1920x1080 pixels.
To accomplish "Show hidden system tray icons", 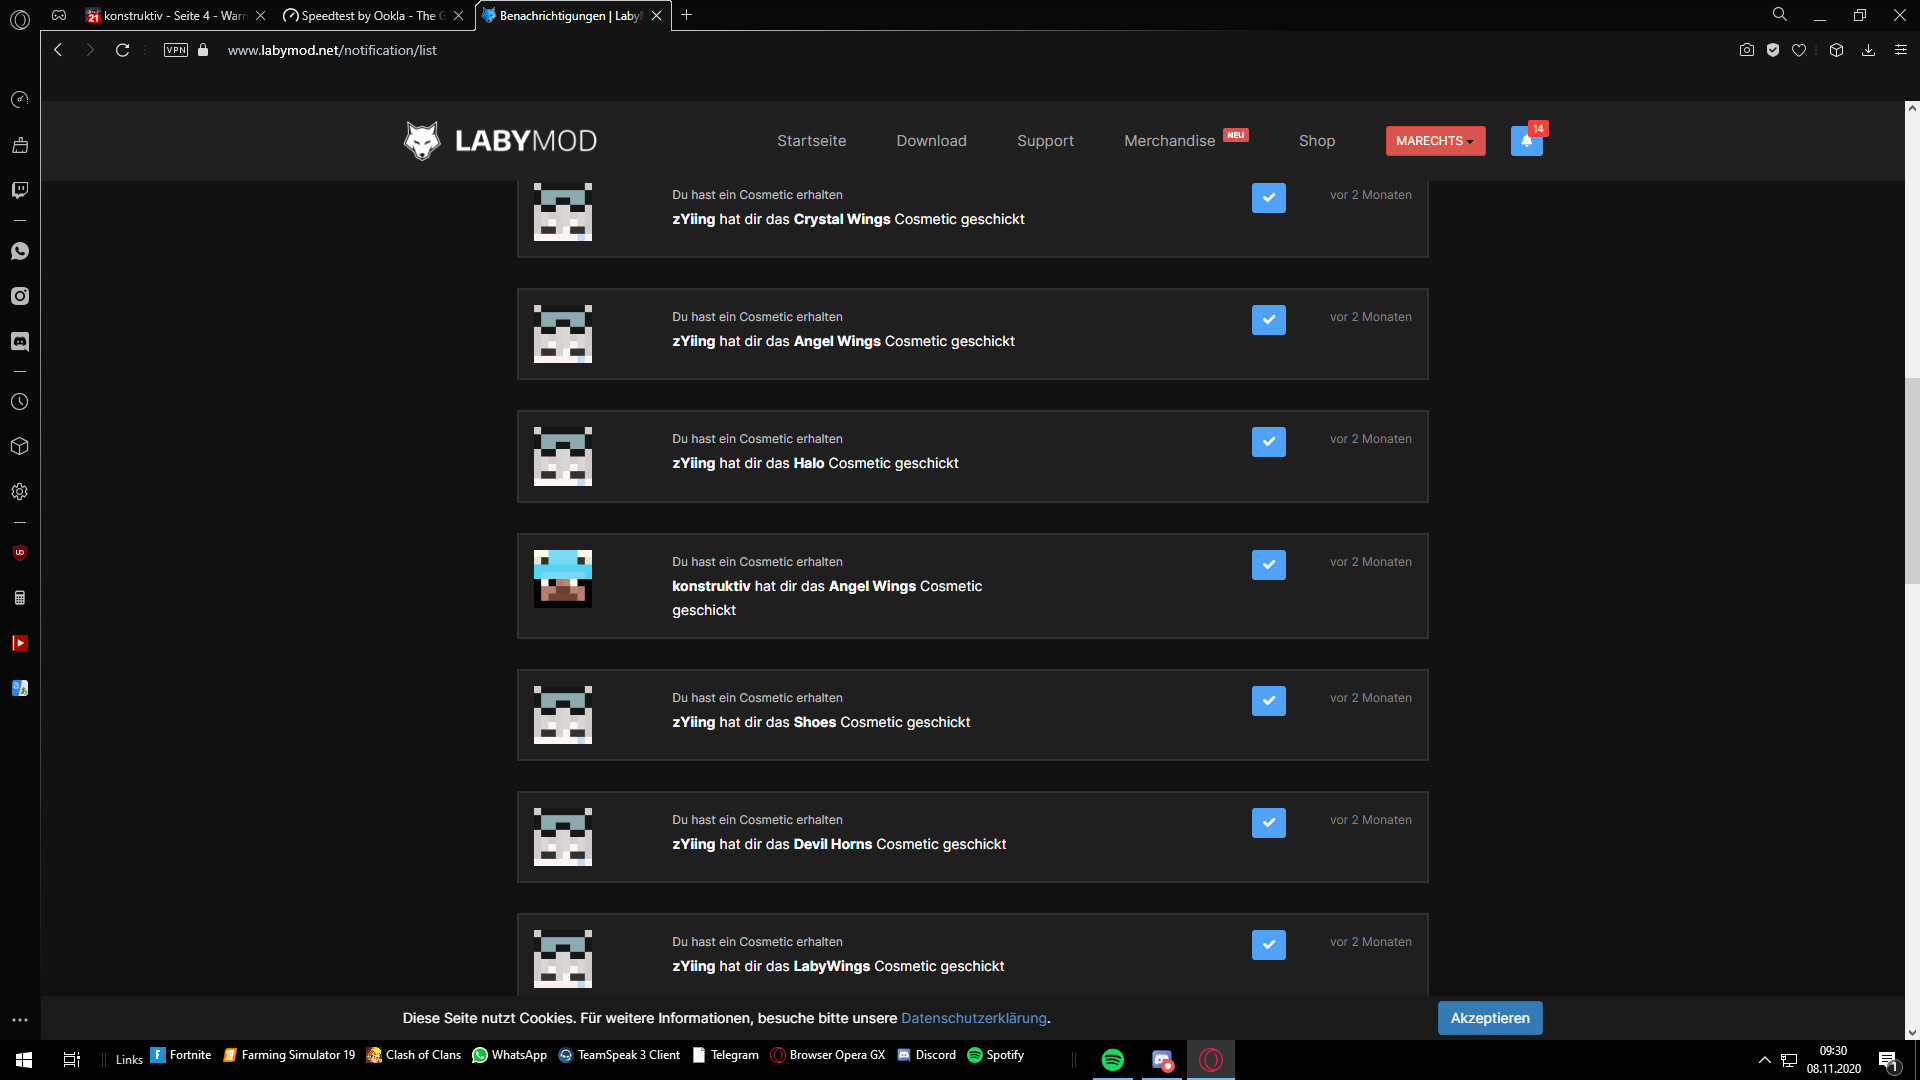I will pos(1764,1060).
